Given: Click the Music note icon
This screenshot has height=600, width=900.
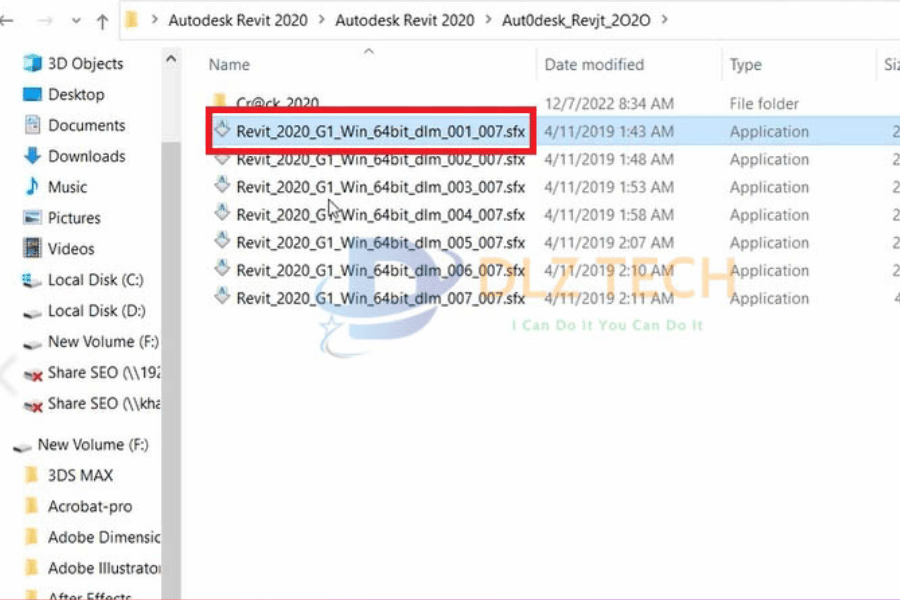Looking at the screenshot, I should tap(32, 187).
